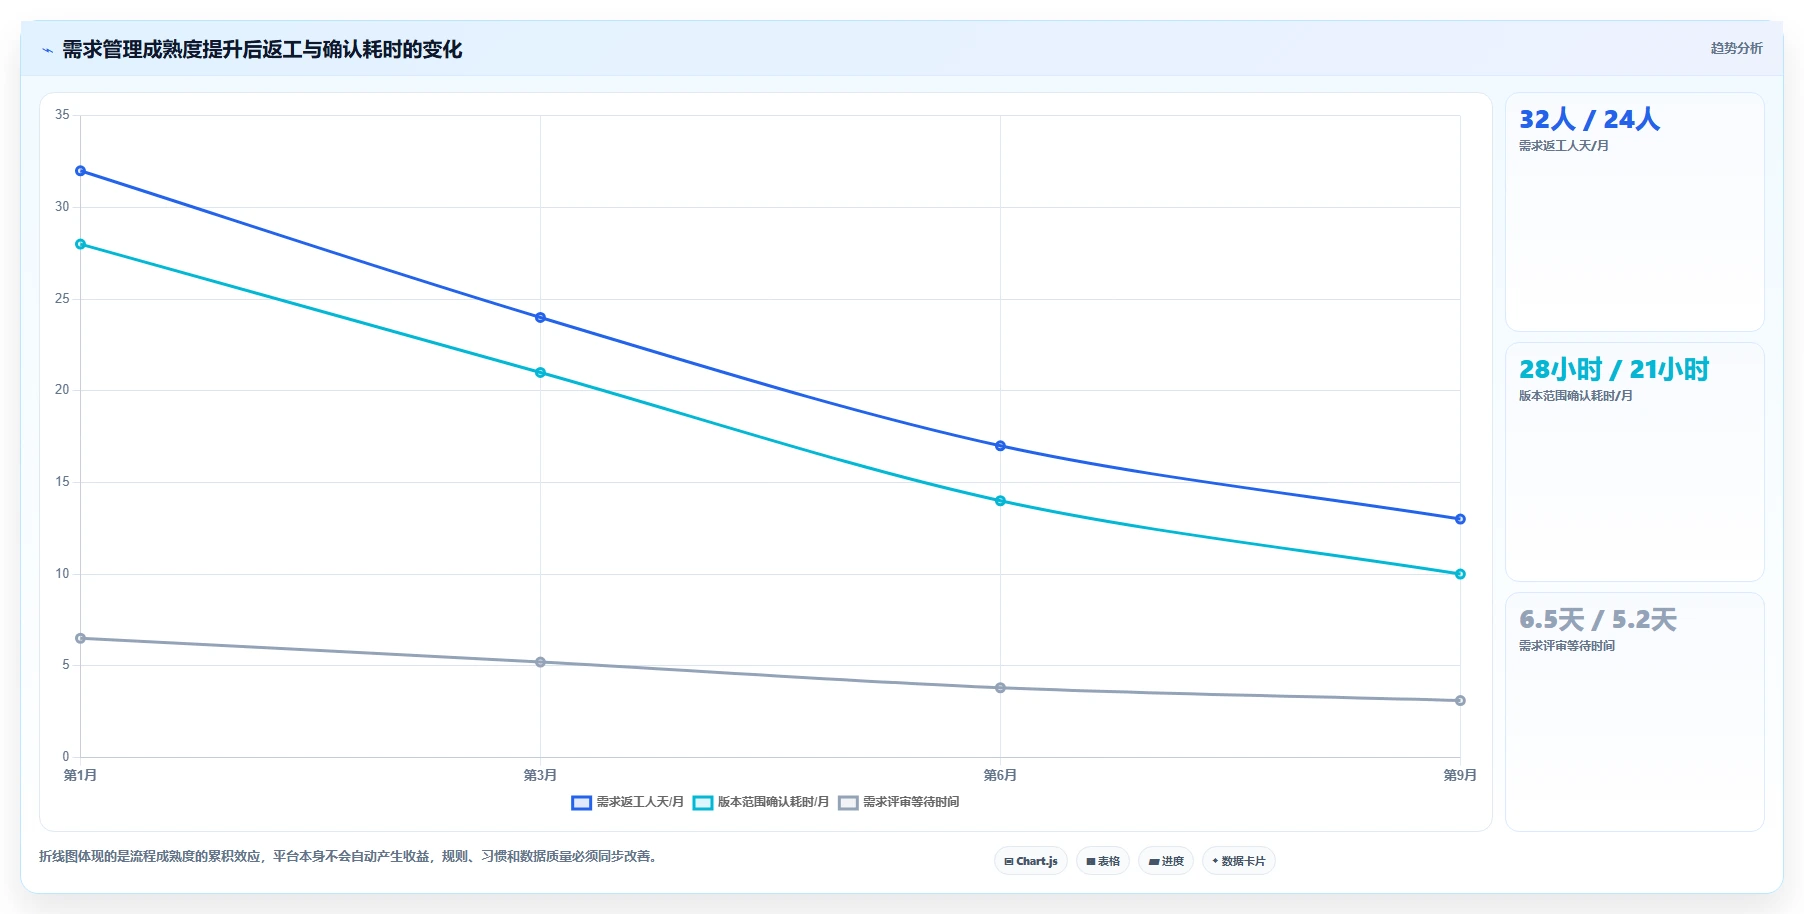Click gray data point at 第3月 (5.2)
The image size is (1804, 914).
[x=540, y=662]
